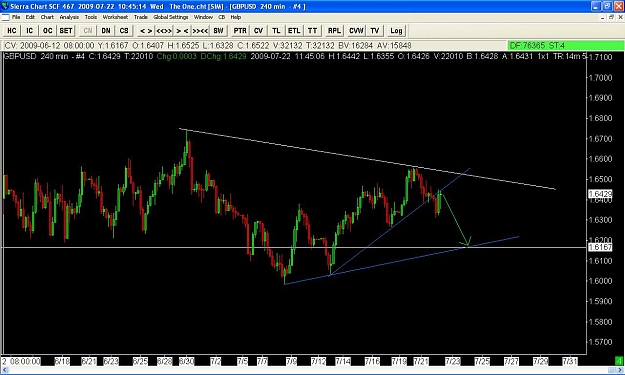Click the OC toolbar button
The width and height of the screenshot is (625, 375).
(x=48, y=31)
